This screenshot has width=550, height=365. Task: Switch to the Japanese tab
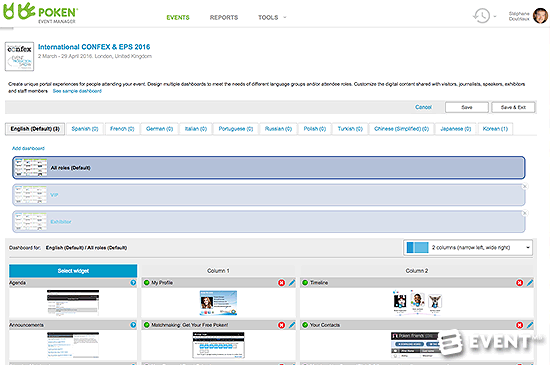pyautogui.click(x=455, y=129)
